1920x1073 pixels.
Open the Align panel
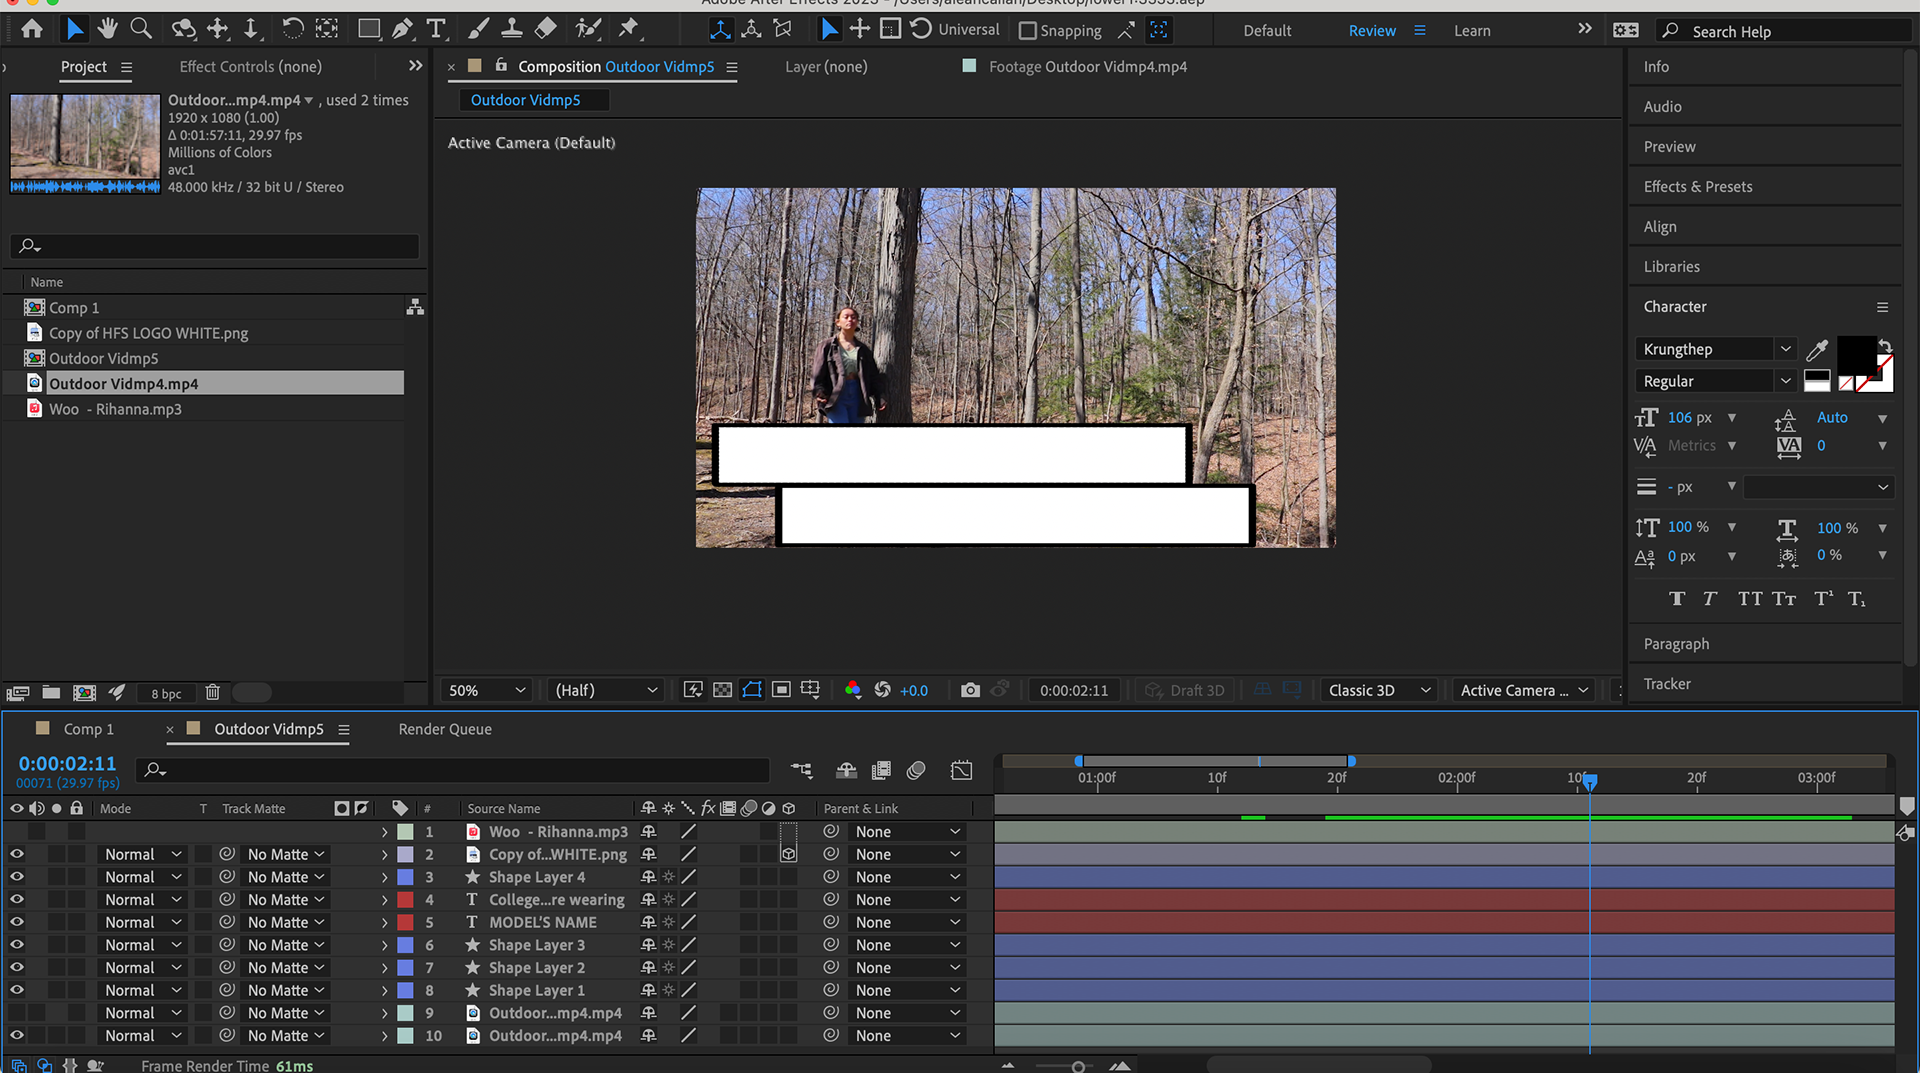(x=1660, y=227)
